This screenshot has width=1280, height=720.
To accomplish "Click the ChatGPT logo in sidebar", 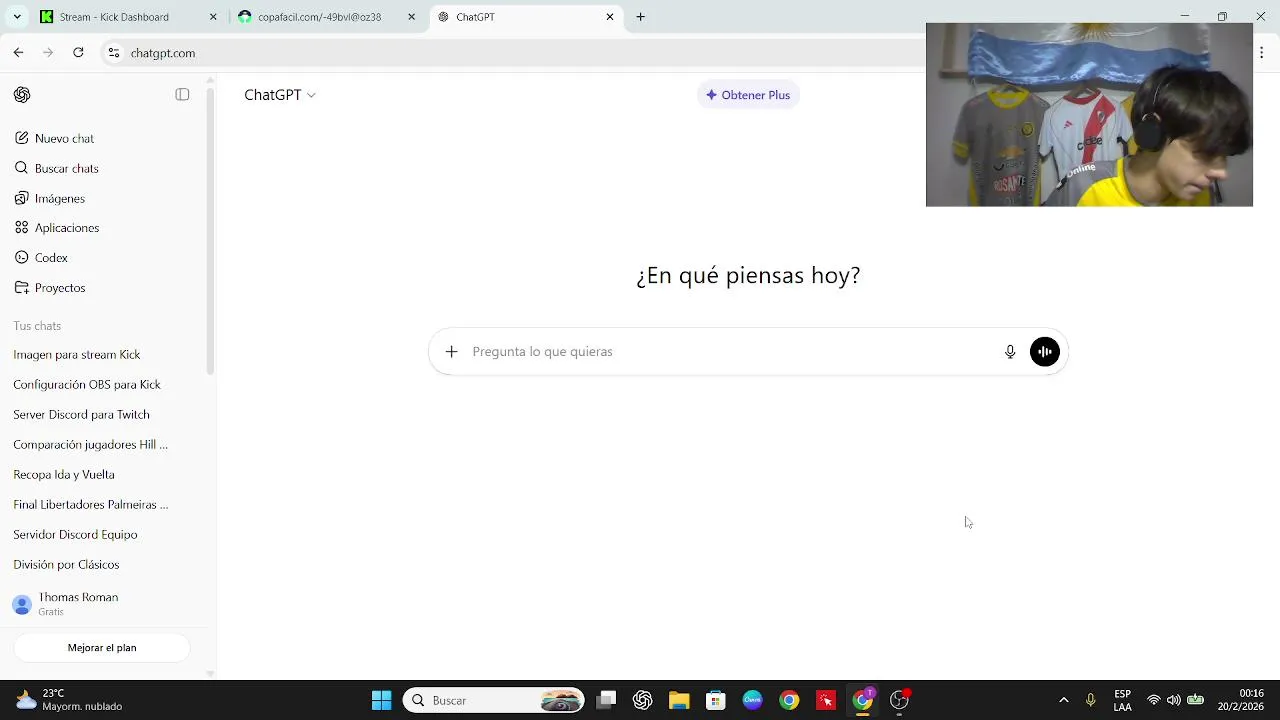I will tap(22, 95).
